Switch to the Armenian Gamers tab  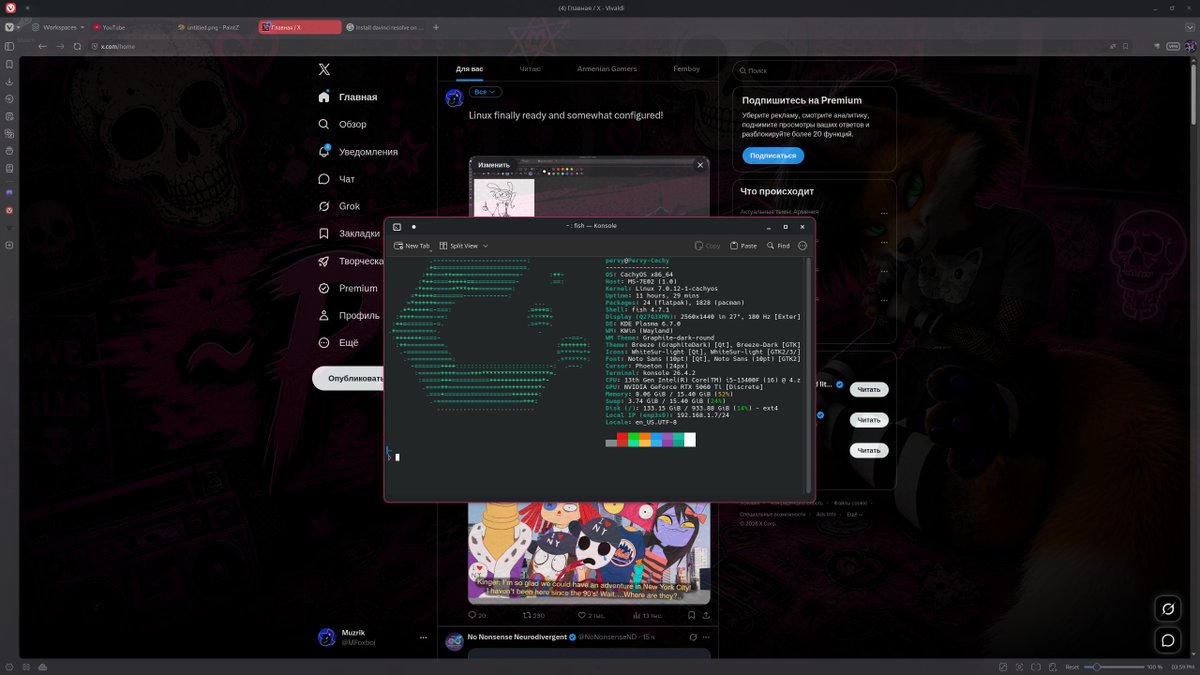coord(606,69)
